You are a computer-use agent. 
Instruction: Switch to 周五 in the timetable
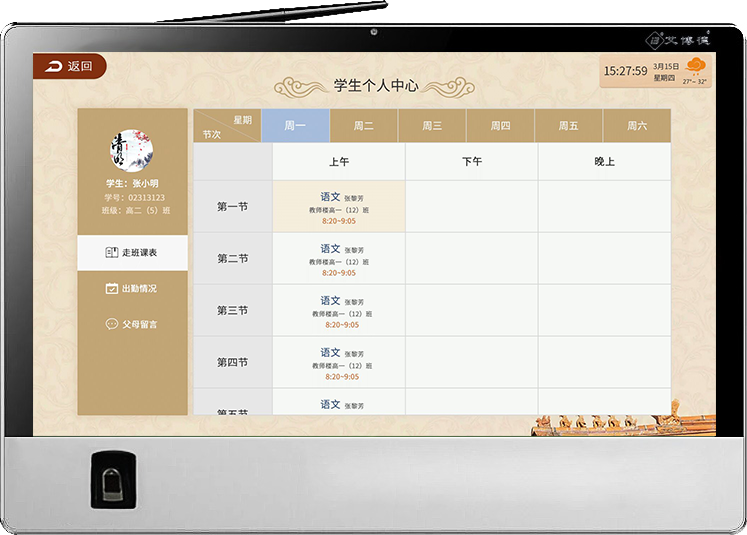tap(568, 126)
